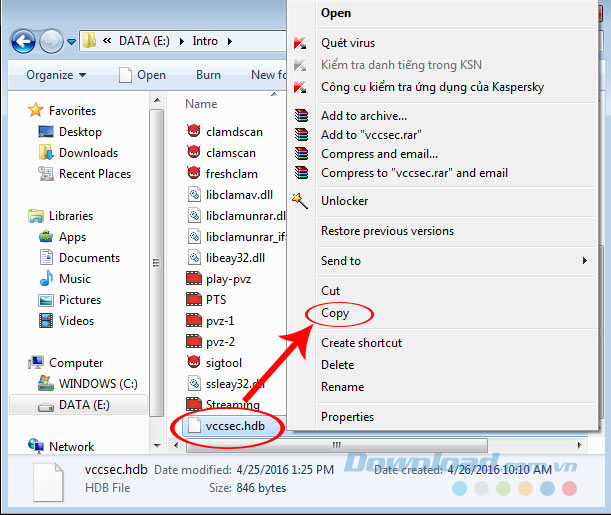Viewport: 611px width, 515px height.
Task: Click Burn in the toolbar
Action: click(208, 75)
